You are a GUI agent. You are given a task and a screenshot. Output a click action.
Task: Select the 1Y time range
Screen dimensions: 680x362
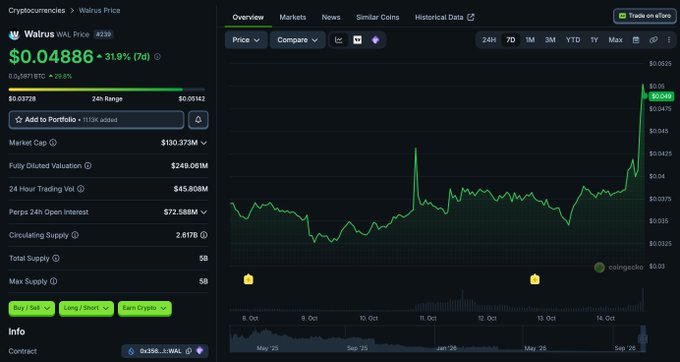pos(594,40)
